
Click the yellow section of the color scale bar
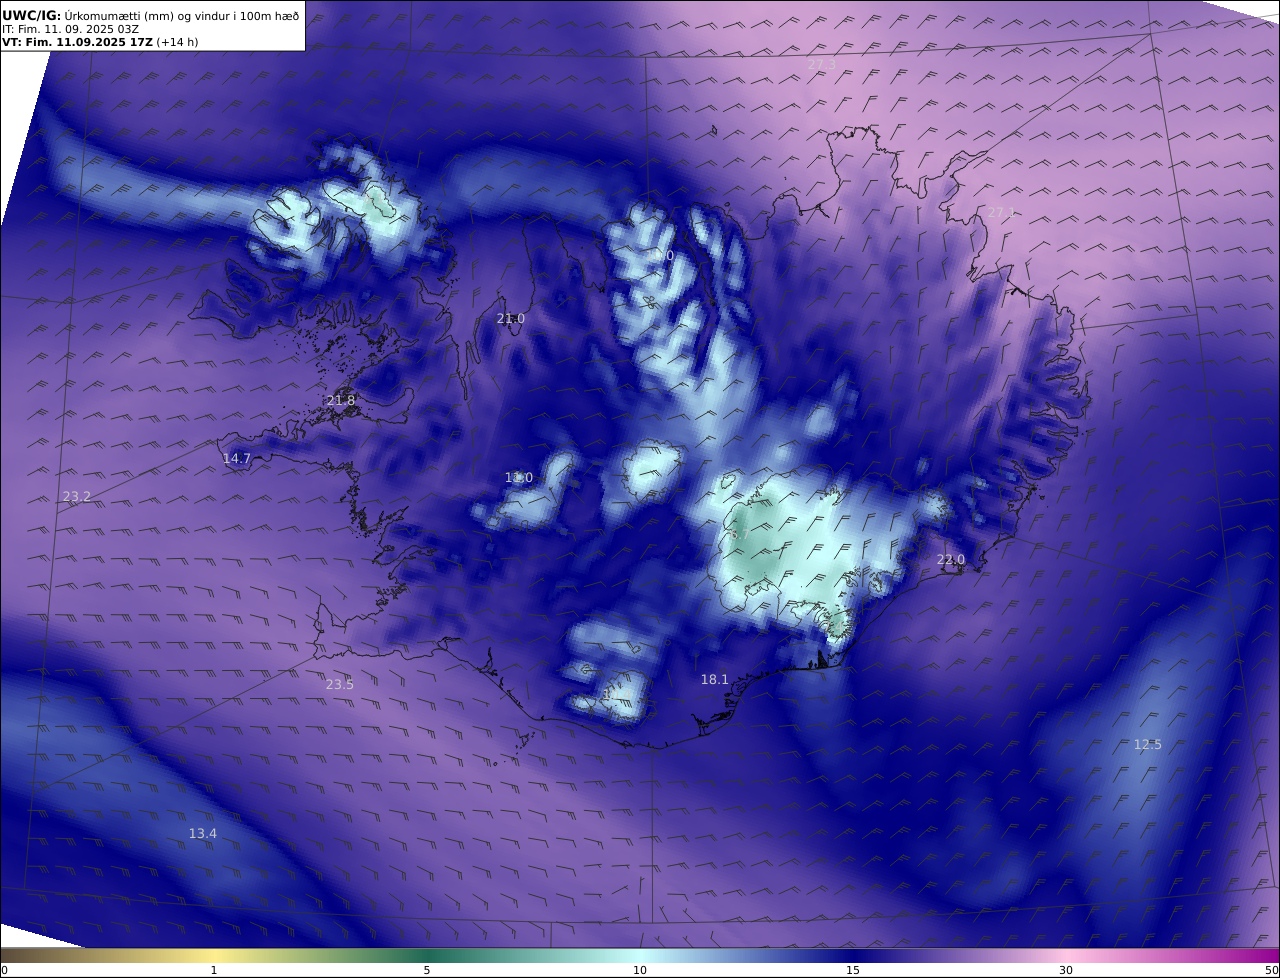214,955
